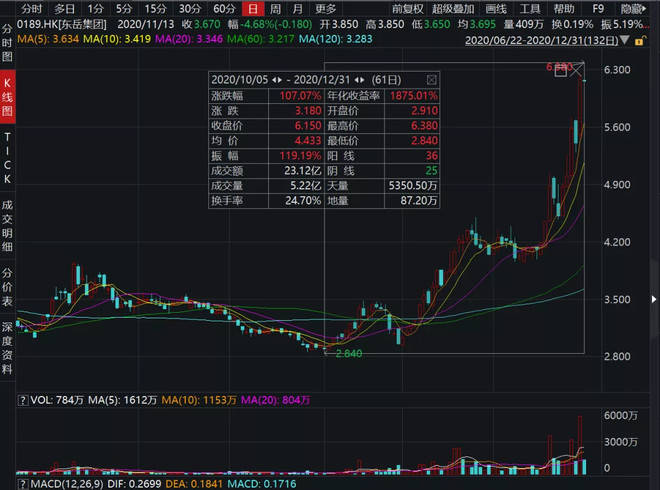Switch to 60分 minute chart
660x490 pixels.
click(x=224, y=8)
